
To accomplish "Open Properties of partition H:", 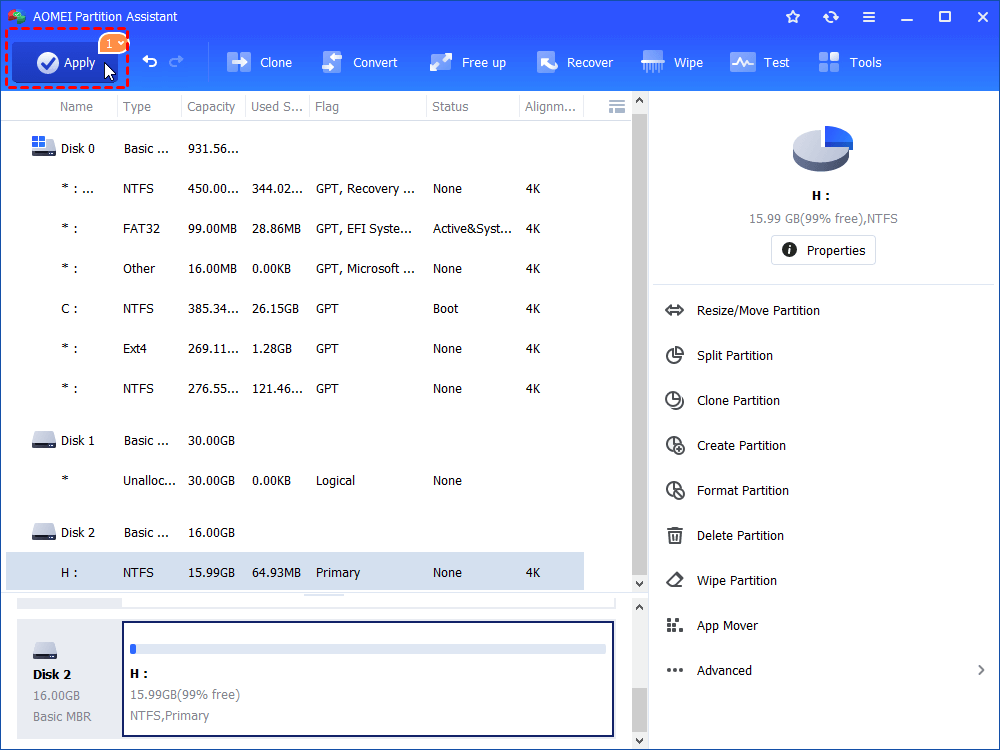I will click(823, 250).
